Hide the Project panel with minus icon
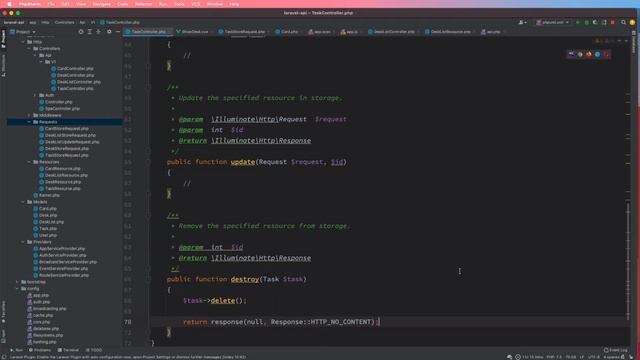The width and height of the screenshot is (640, 360). pos(118,31)
